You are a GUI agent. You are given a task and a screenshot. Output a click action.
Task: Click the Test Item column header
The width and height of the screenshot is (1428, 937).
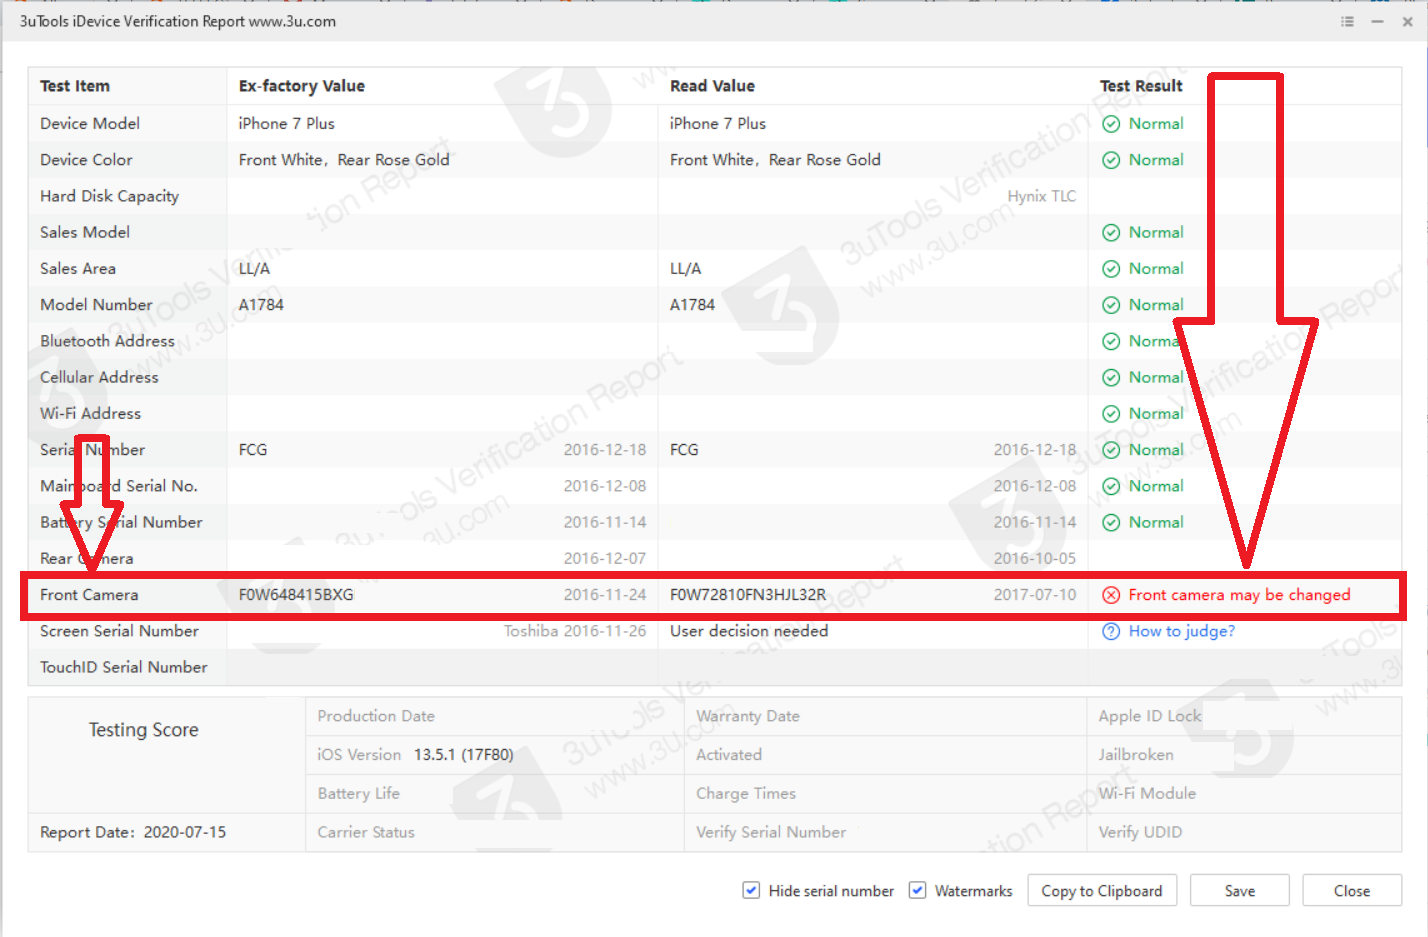point(75,86)
